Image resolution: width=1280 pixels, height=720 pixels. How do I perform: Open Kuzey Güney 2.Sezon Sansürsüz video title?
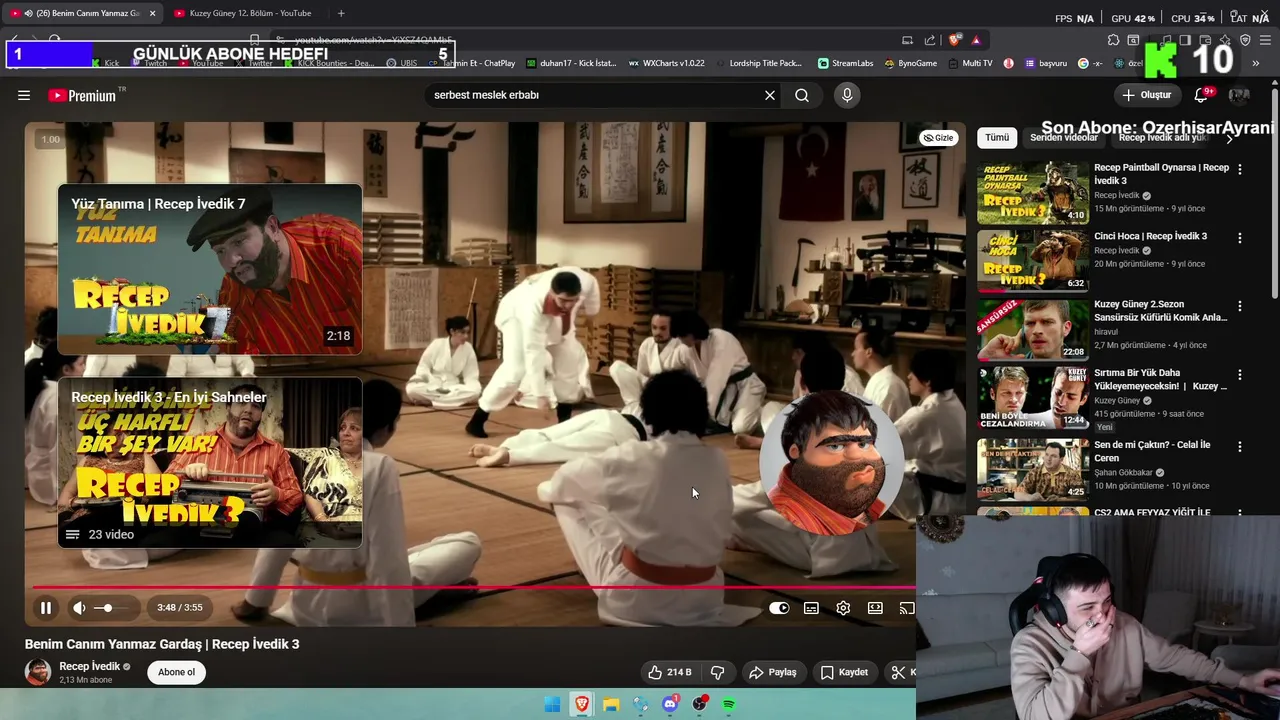click(x=1160, y=311)
